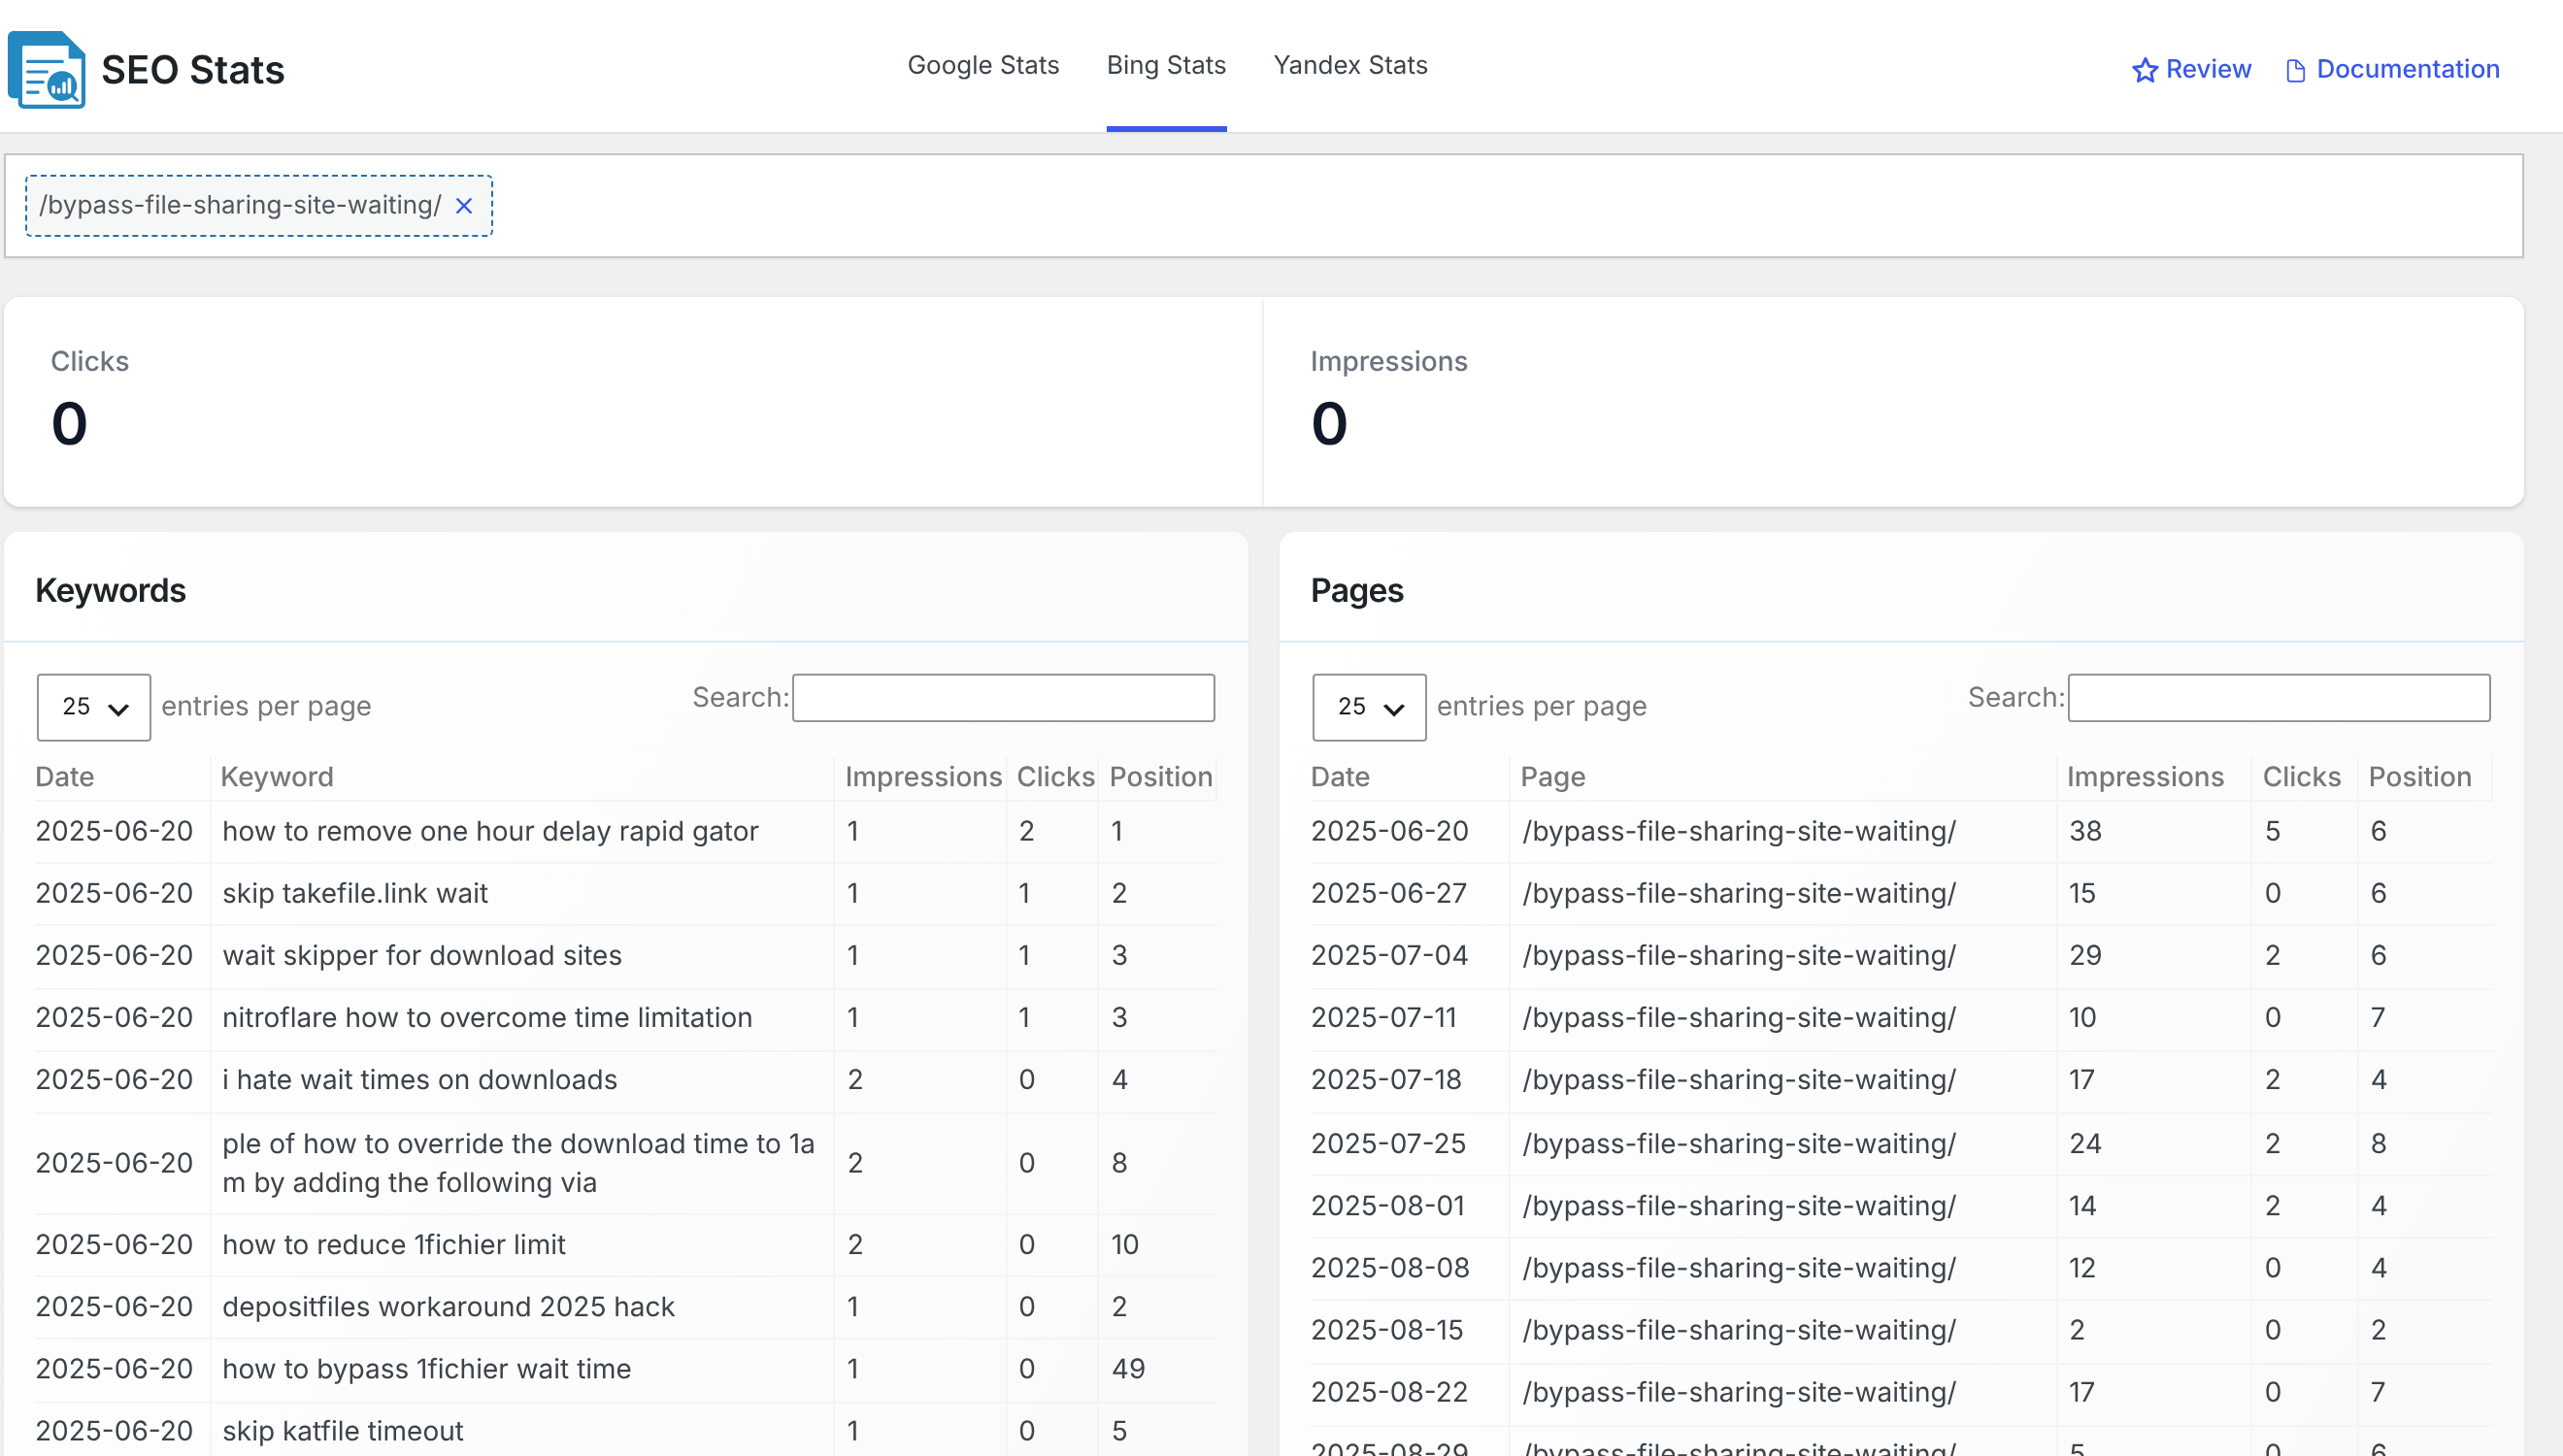2563x1456 pixels.
Task: Click keyword 'depositfiles workaround 2025 hack'
Action: point(448,1306)
